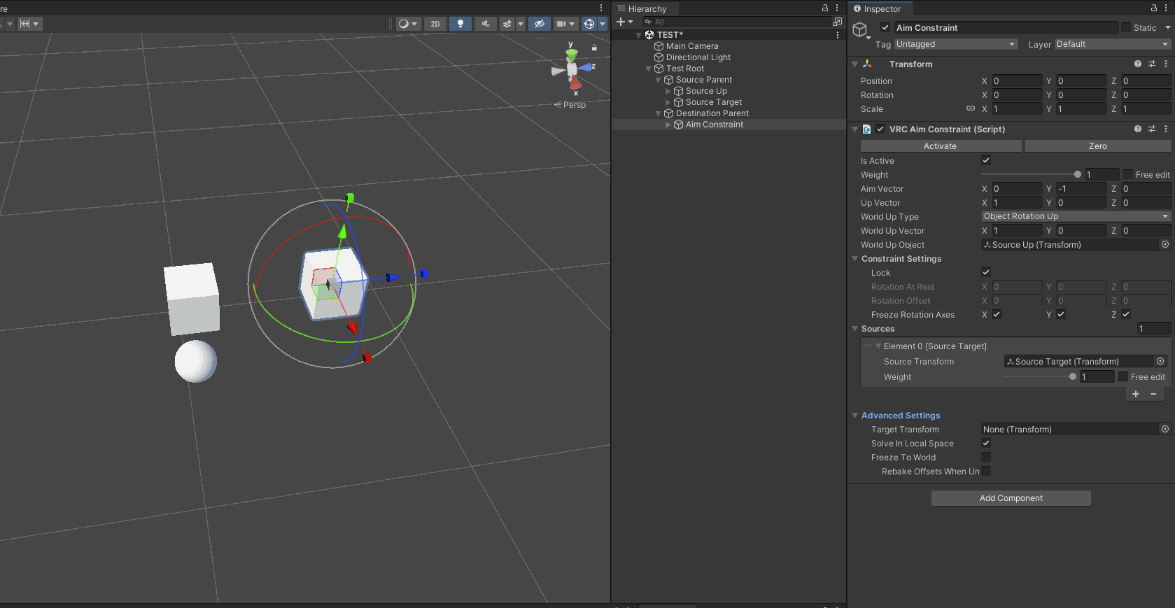Click the Add Component button

pos(1011,498)
